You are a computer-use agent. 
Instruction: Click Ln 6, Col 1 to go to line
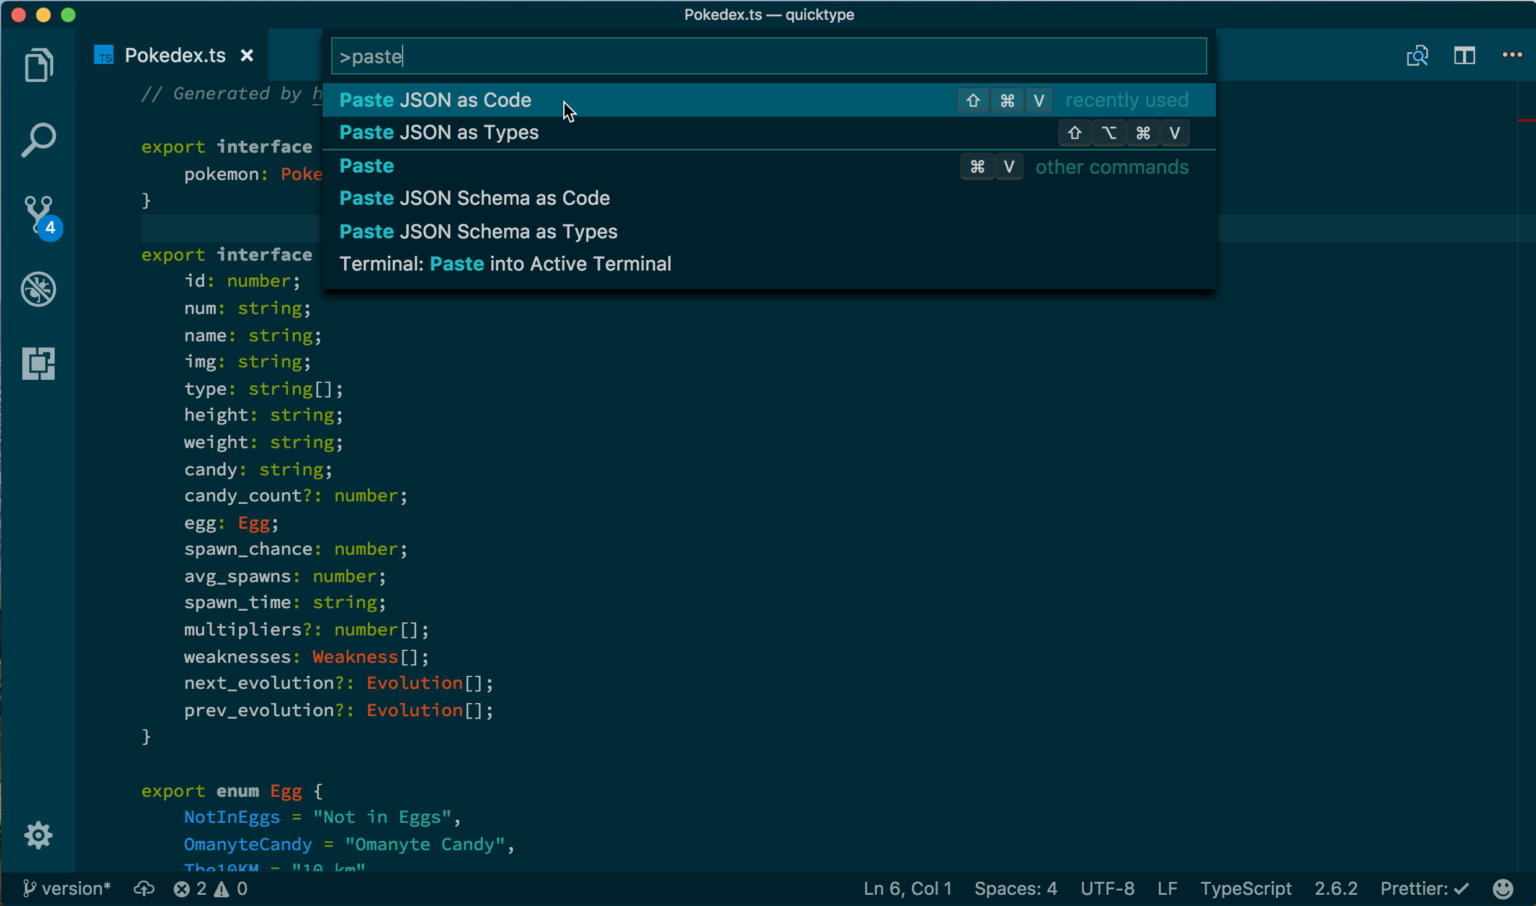906,888
